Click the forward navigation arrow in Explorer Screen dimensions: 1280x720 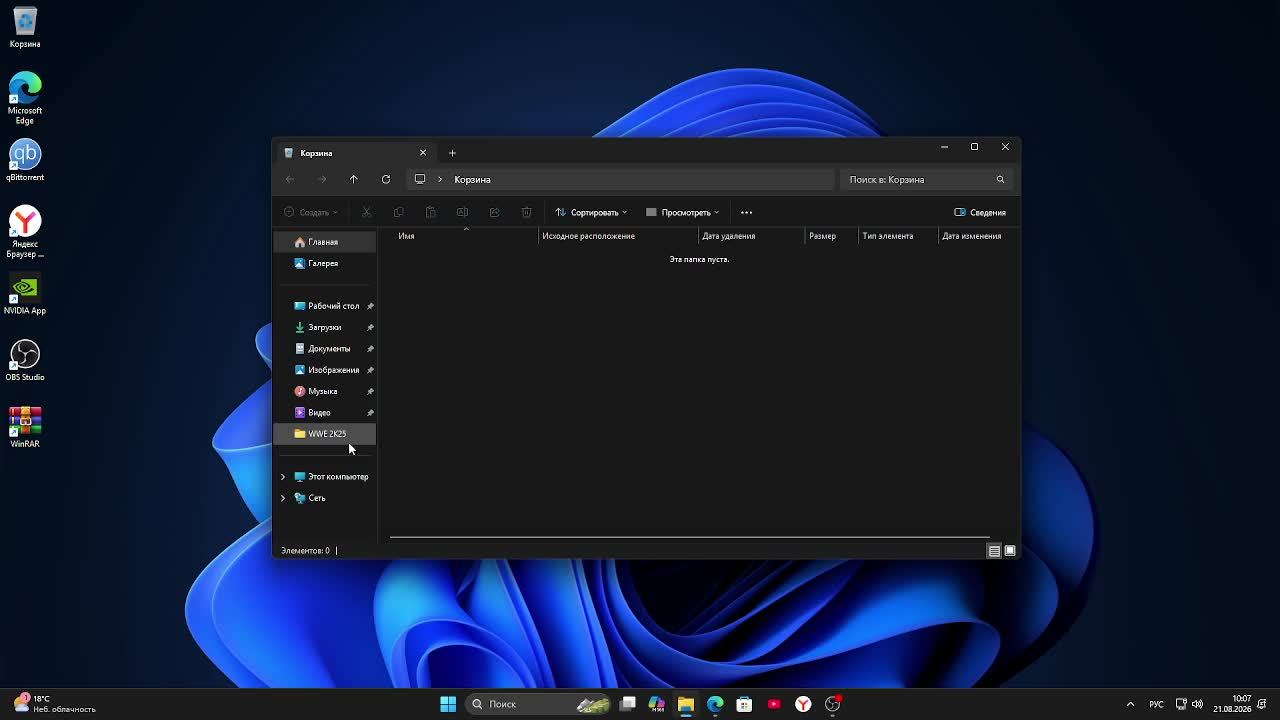click(322, 180)
